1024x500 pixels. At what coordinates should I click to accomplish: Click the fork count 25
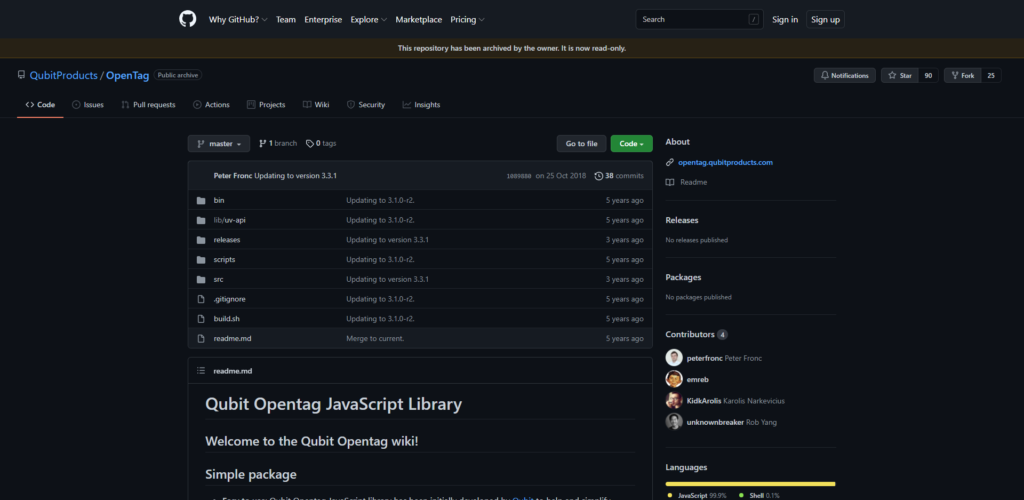click(x=991, y=76)
